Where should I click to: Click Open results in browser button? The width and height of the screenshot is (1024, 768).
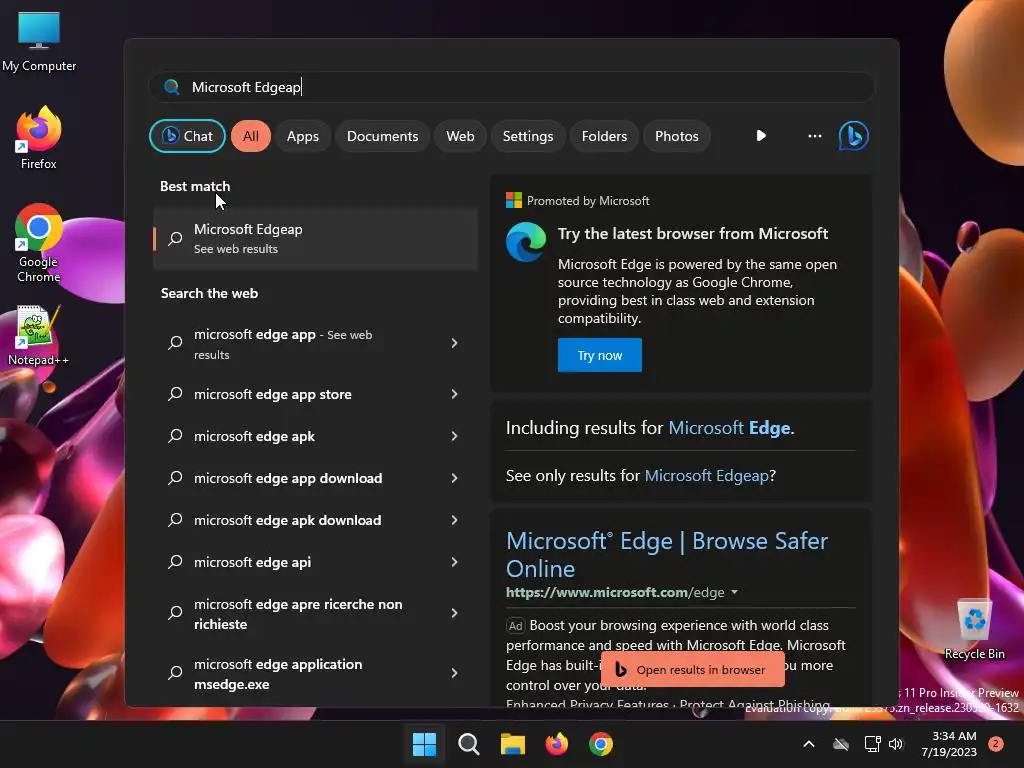point(692,669)
